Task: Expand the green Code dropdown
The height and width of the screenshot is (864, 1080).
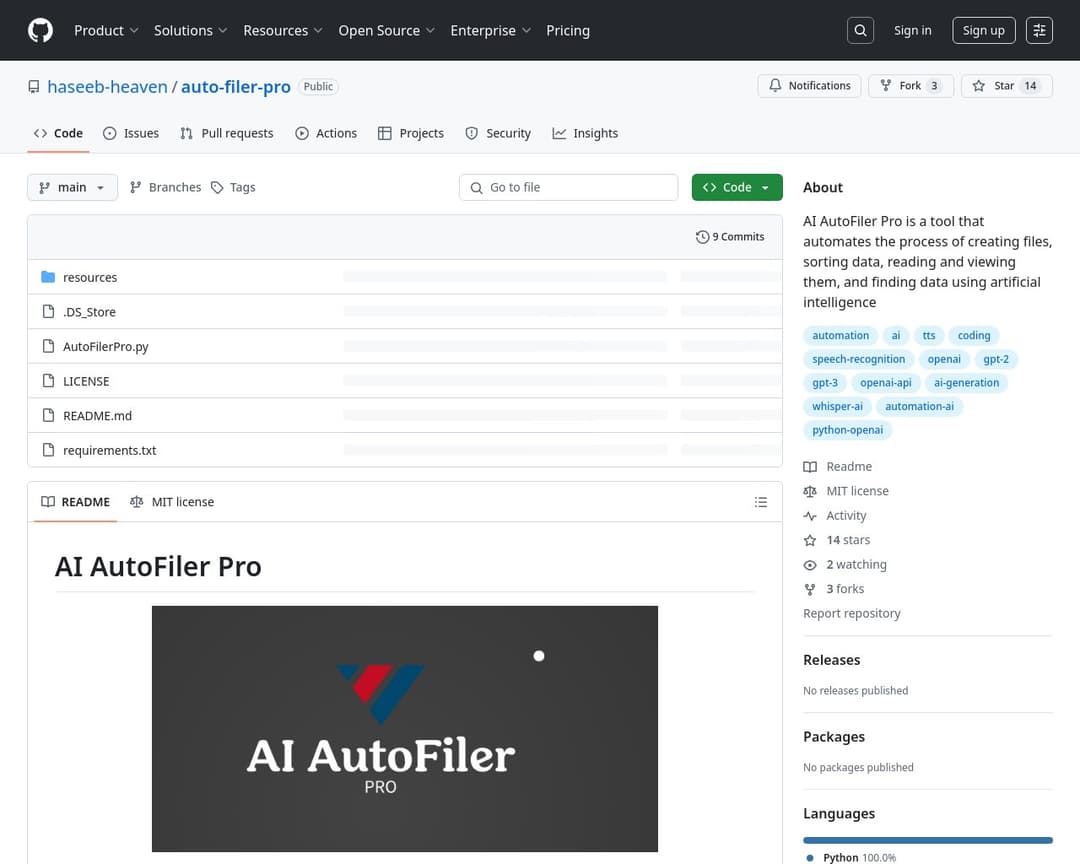Action: tap(737, 187)
